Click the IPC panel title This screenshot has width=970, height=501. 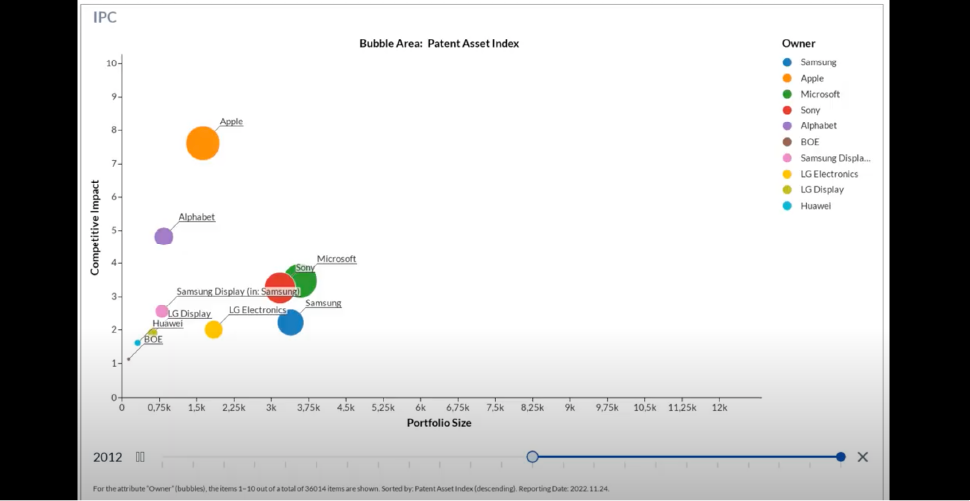(x=105, y=17)
